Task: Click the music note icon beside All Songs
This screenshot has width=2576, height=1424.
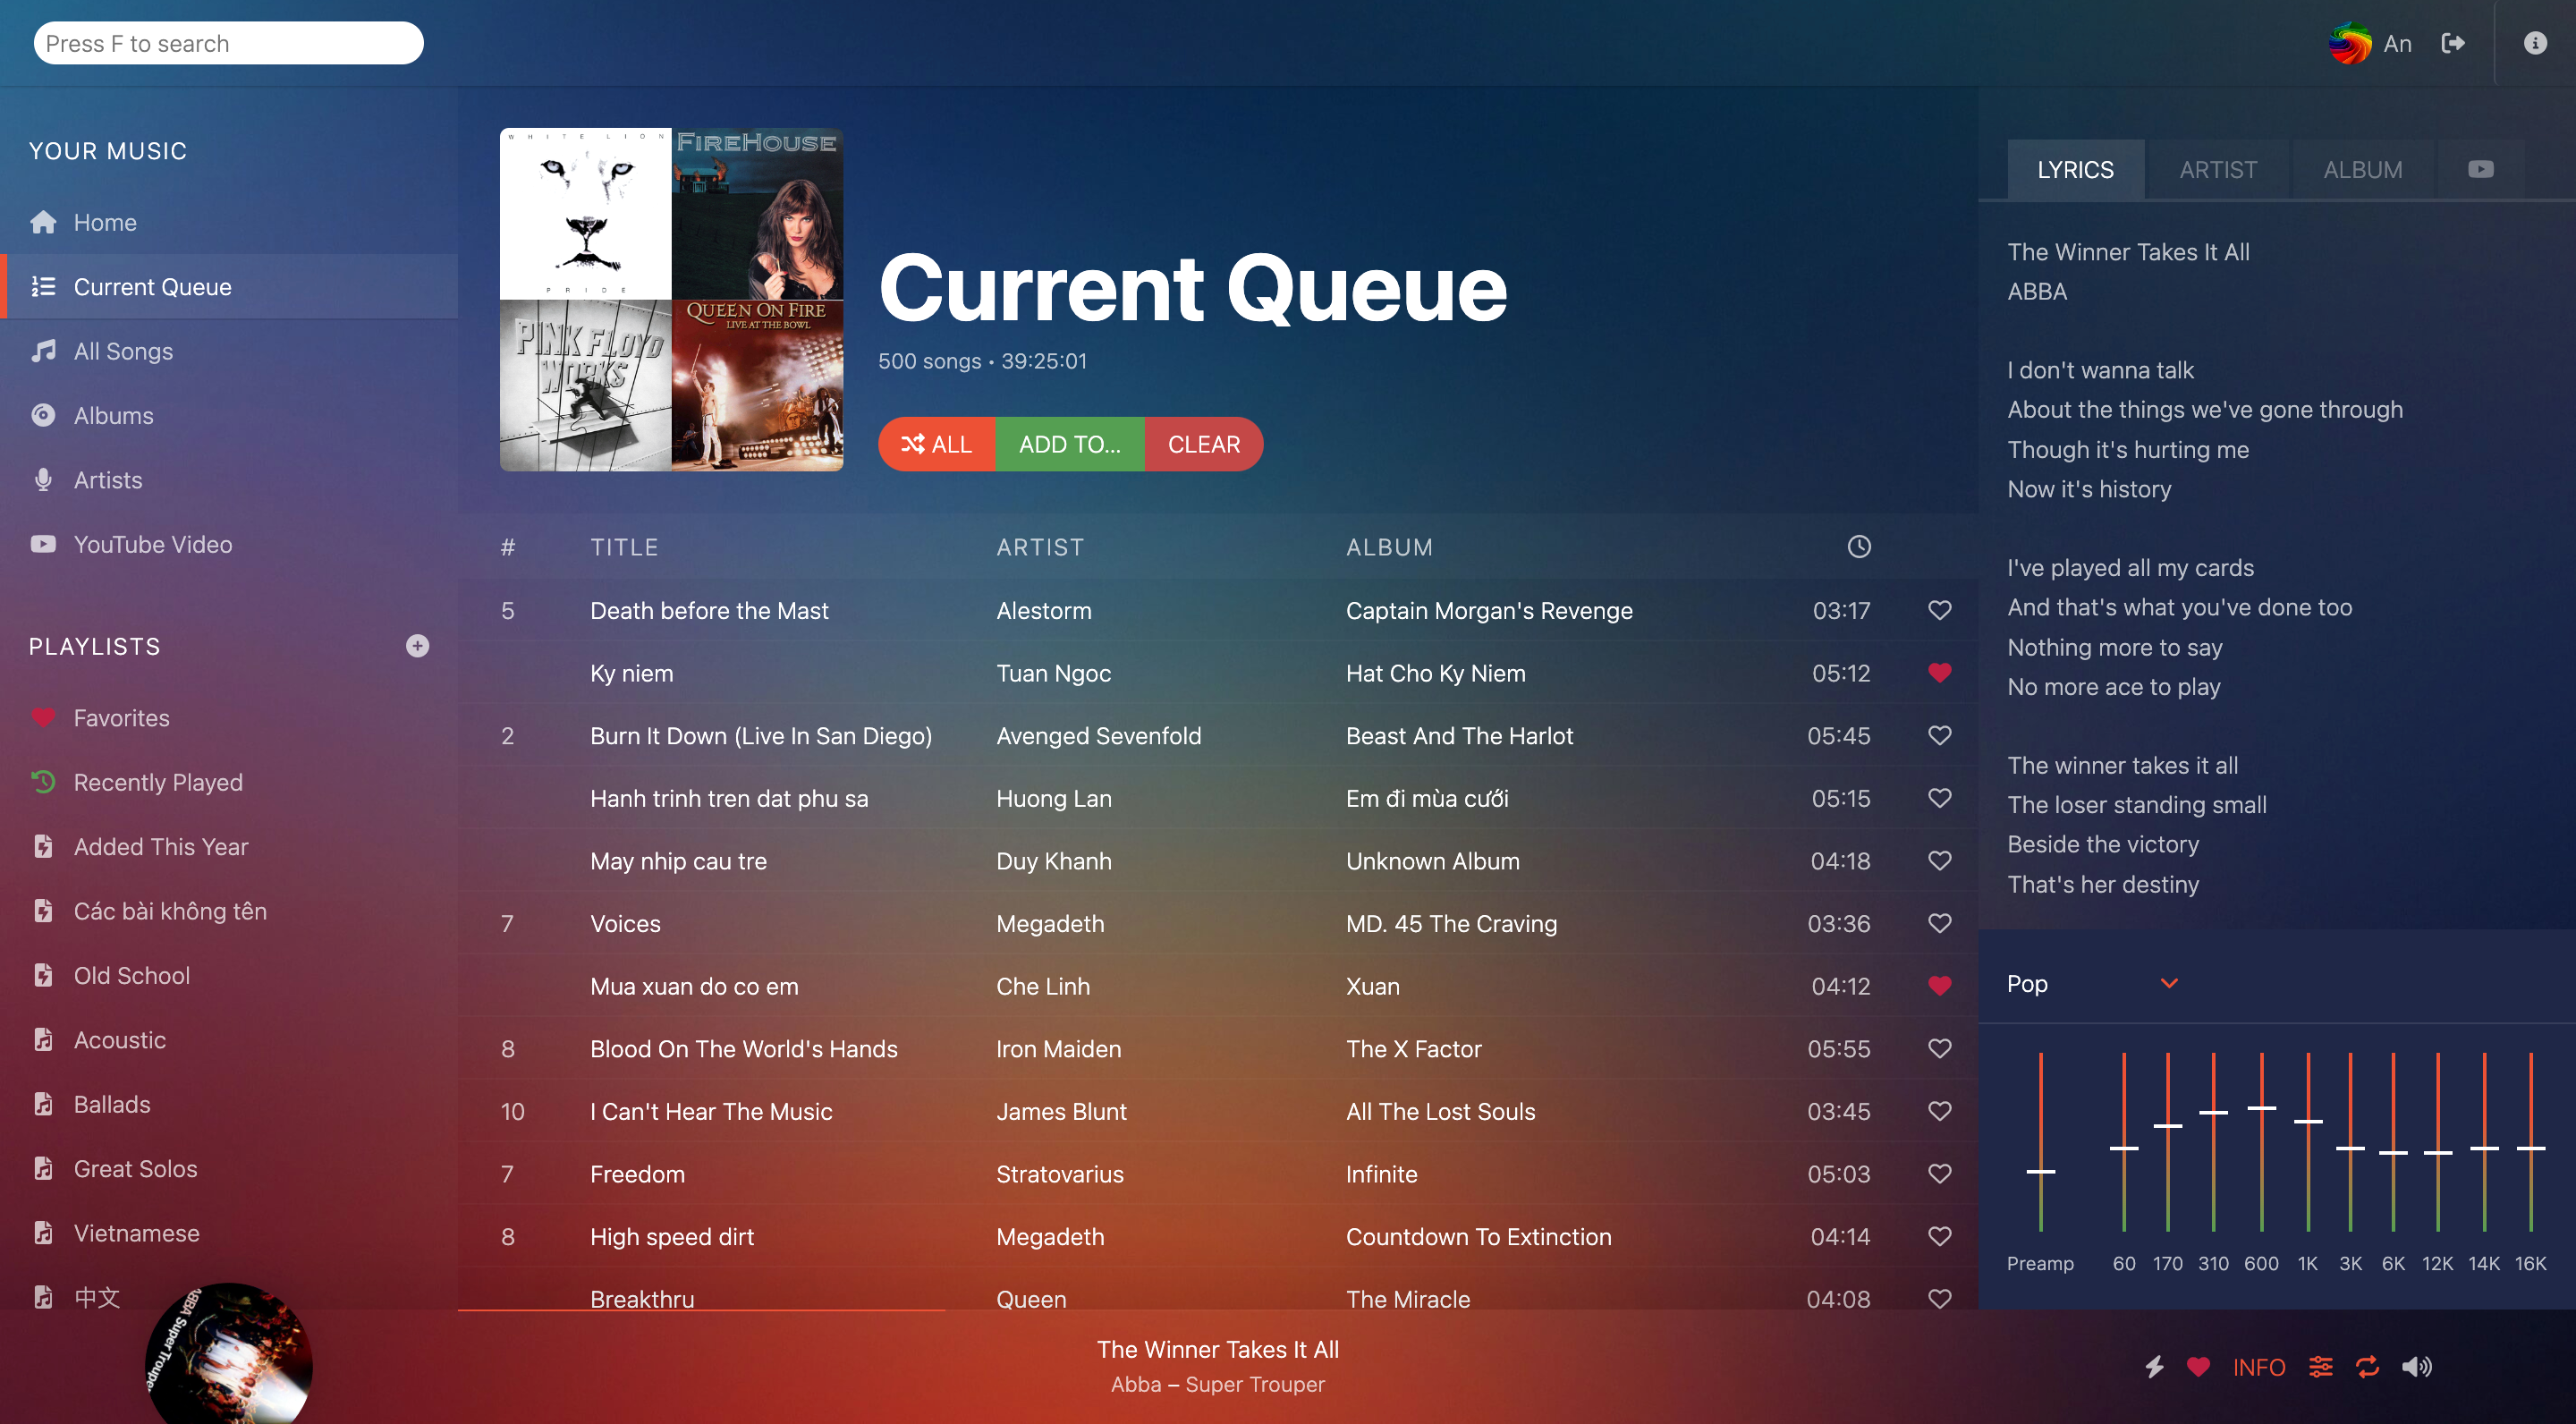Action: pos(43,351)
